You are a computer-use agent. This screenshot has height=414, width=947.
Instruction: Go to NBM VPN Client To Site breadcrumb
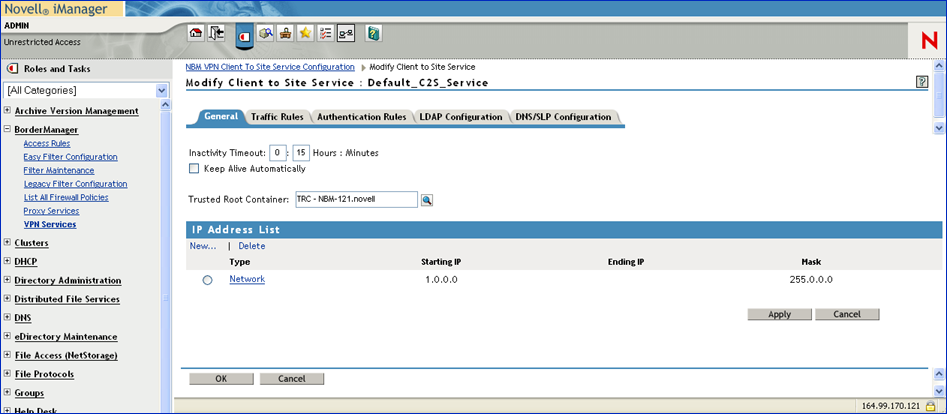click(x=270, y=66)
